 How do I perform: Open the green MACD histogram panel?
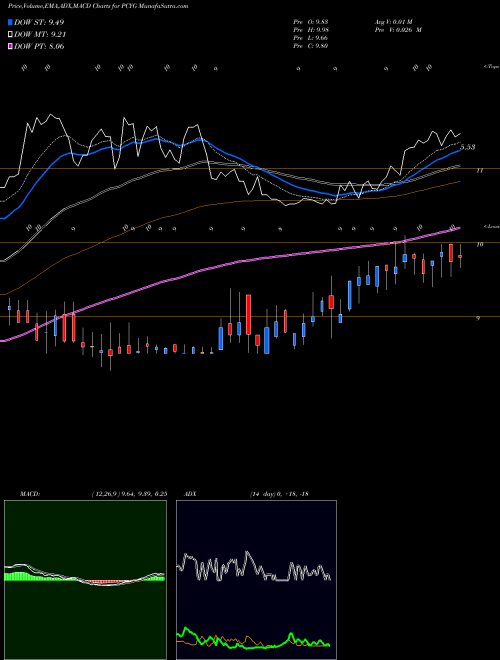[x=85, y=580]
